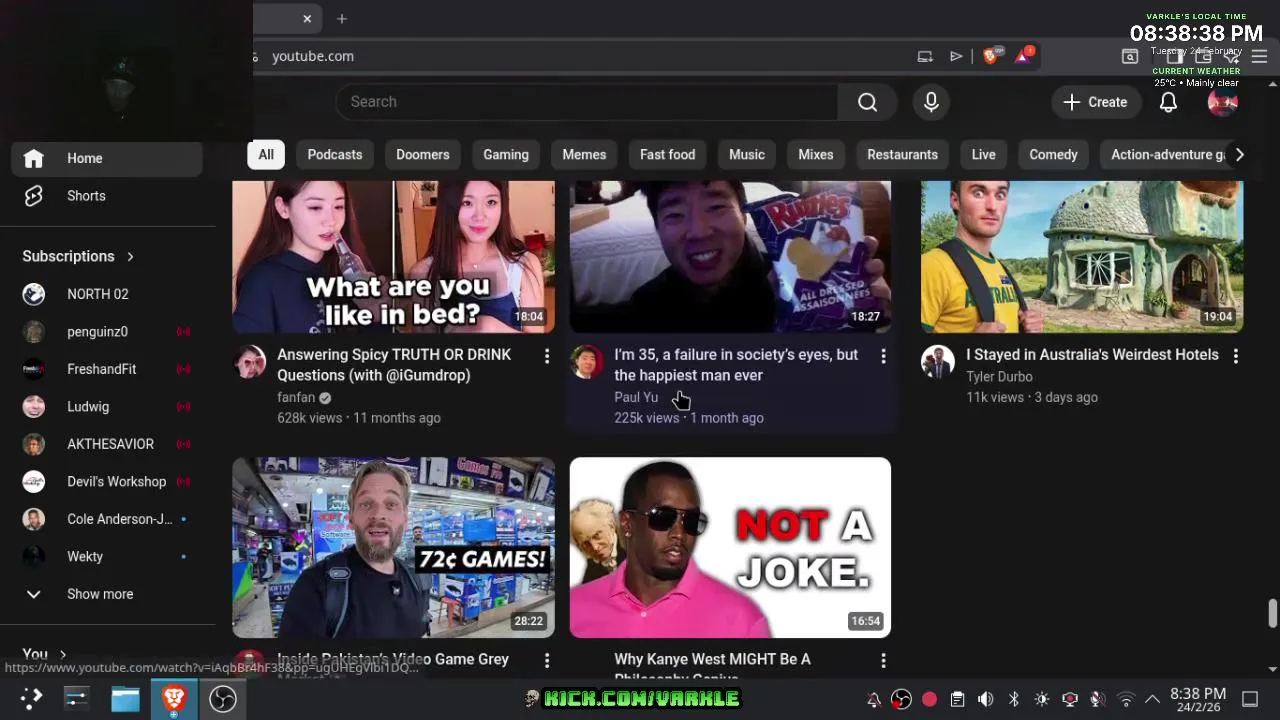1280x720 pixels.
Task: Open options for 'I'm 35, a failure' video
Action: click(x=883, y=356)
